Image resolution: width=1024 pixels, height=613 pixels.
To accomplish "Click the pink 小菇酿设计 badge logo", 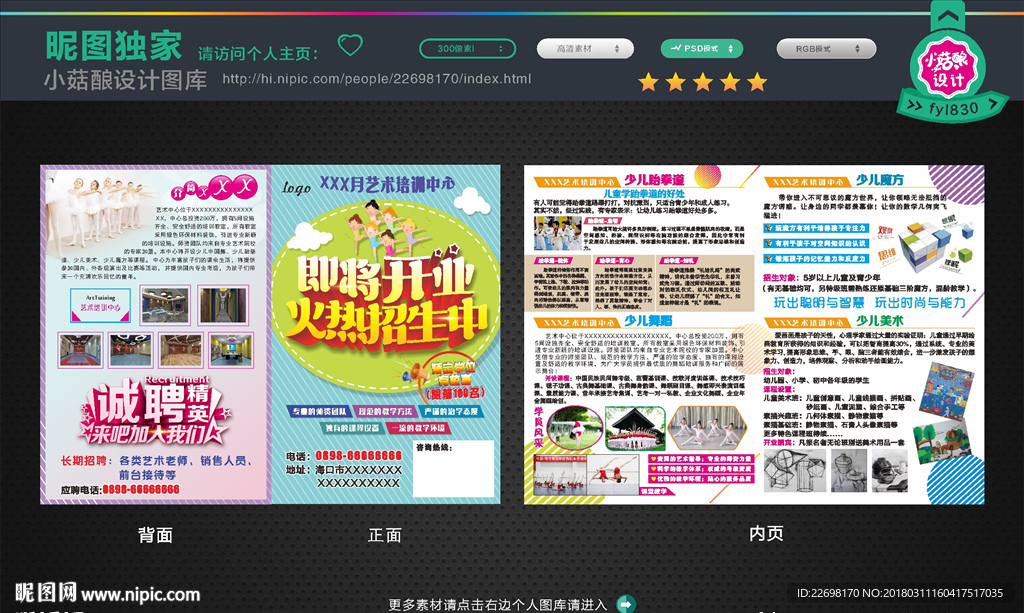I will 947,69.
